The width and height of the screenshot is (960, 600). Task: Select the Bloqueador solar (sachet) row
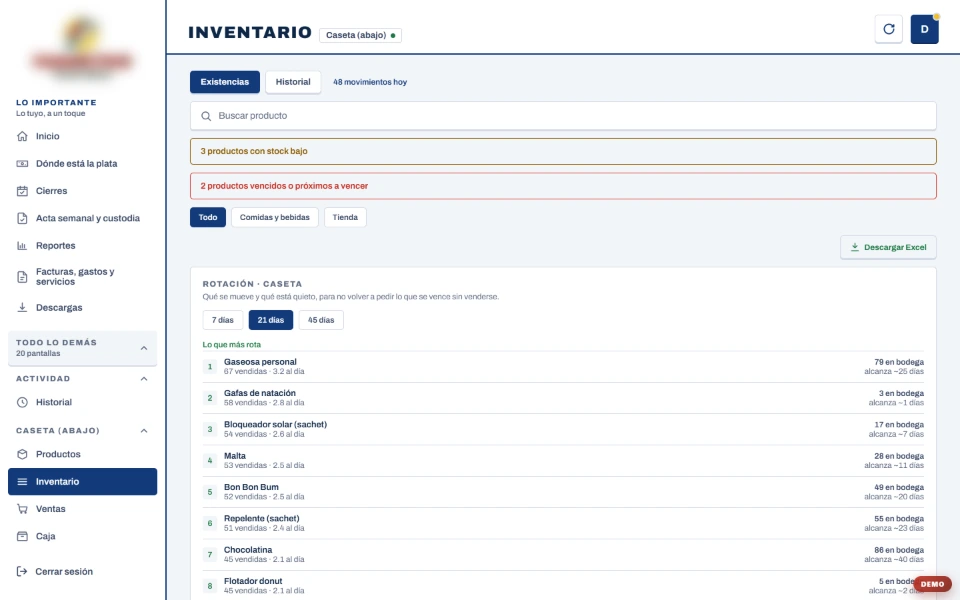pos(563,429)
